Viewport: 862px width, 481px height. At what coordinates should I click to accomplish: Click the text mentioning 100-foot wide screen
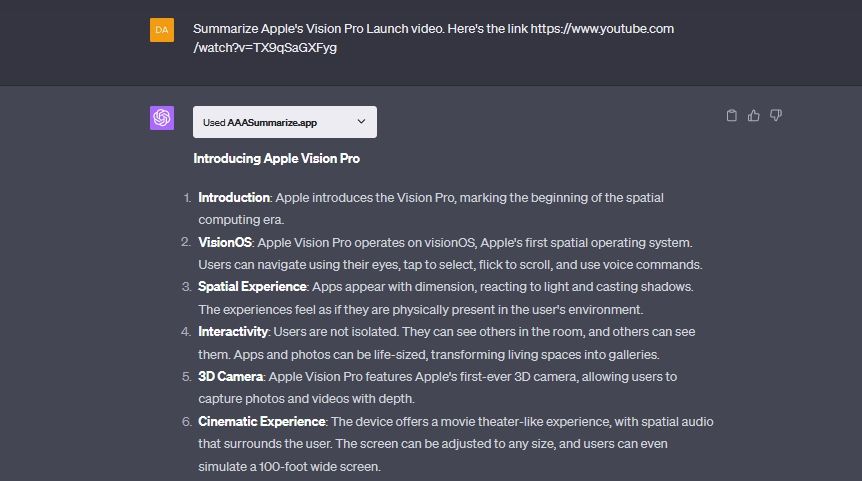[290, 466]
